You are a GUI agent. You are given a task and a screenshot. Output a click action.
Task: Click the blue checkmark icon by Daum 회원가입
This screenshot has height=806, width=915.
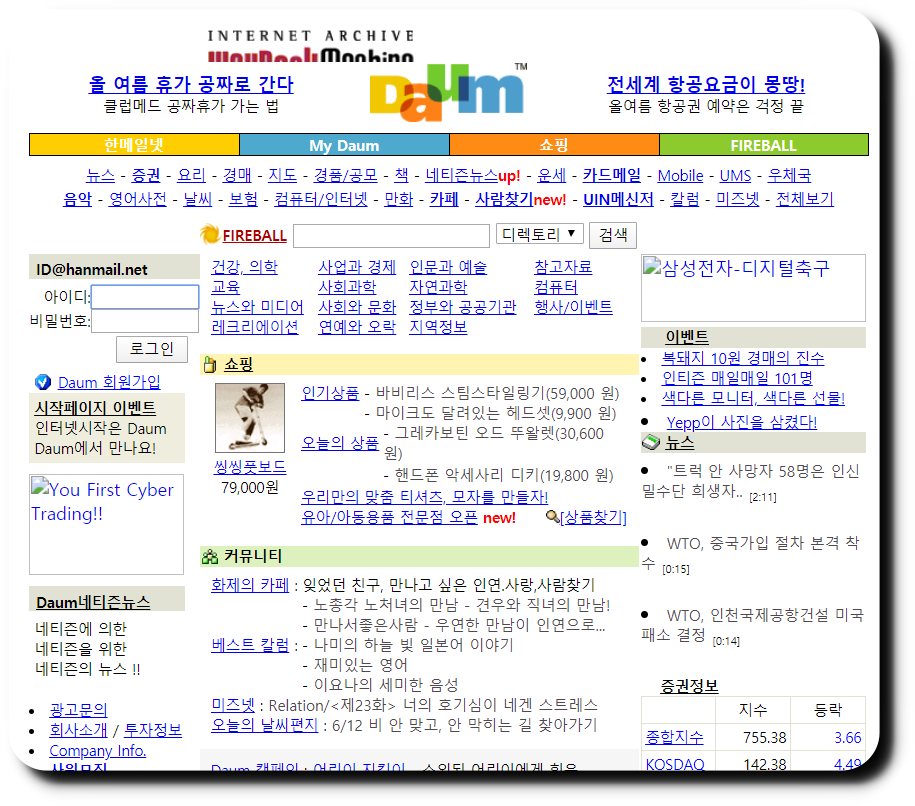(43, 382)
